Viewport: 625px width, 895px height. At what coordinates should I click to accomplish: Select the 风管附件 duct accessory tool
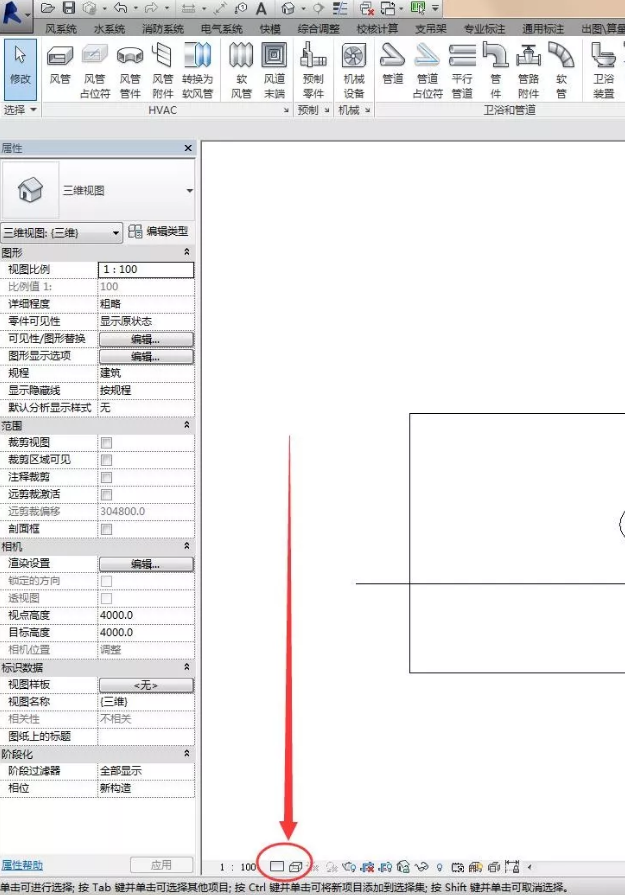[x=163, y=70]
